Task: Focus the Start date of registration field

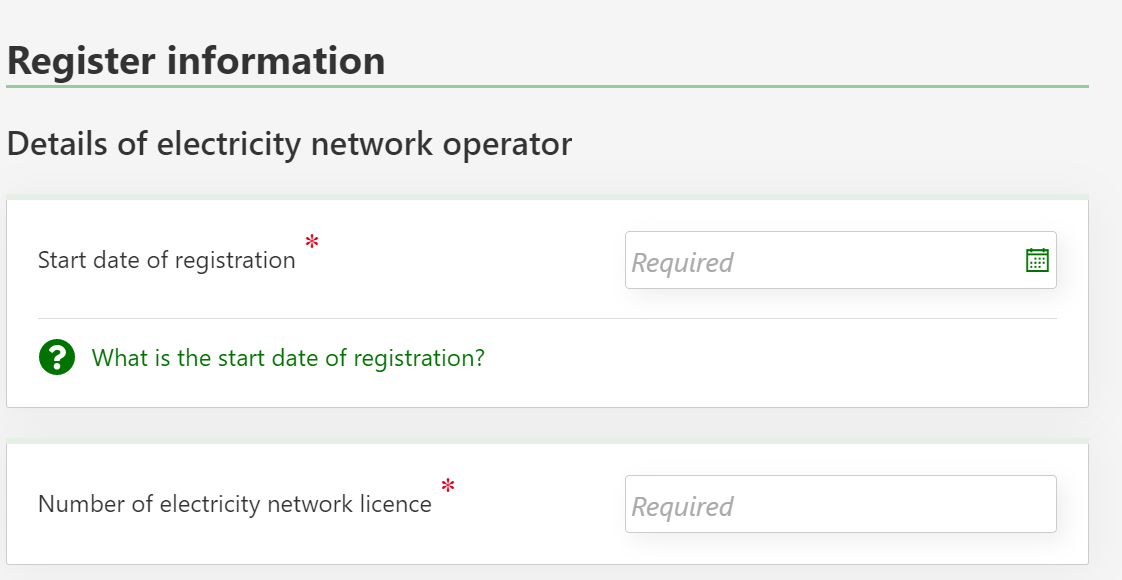Action: 820,260
